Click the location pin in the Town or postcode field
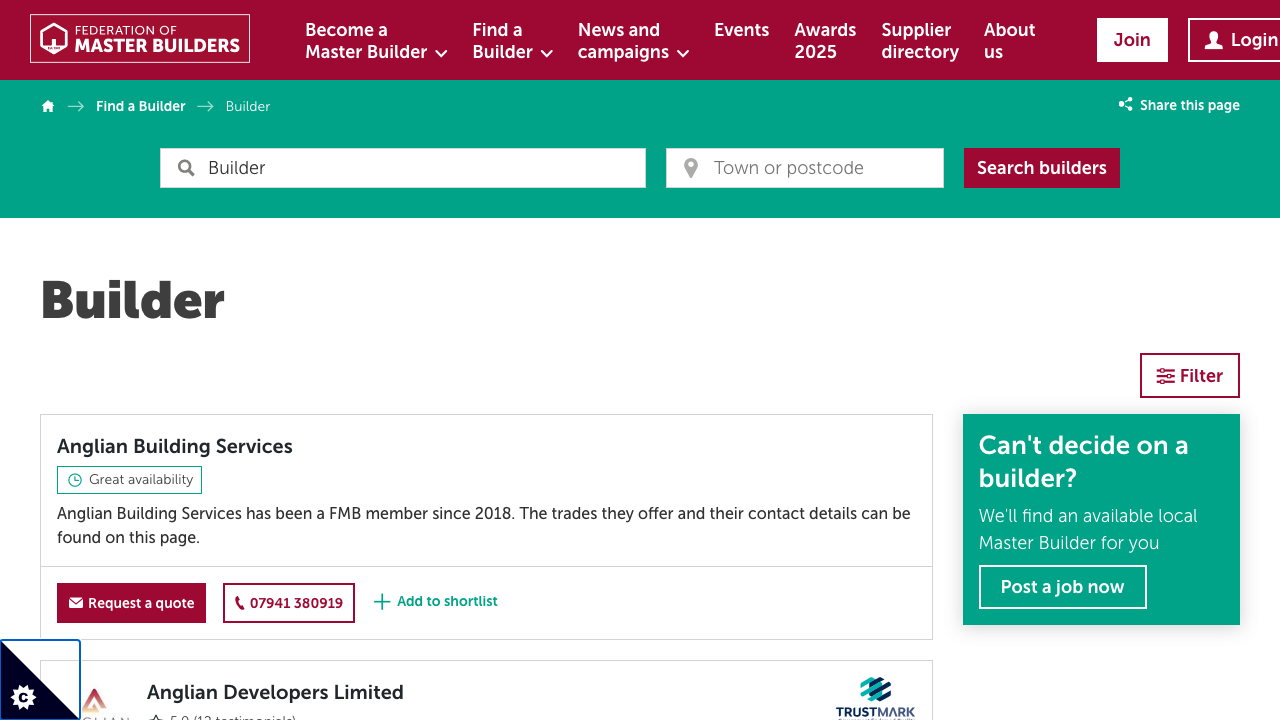 pos(690,168)
